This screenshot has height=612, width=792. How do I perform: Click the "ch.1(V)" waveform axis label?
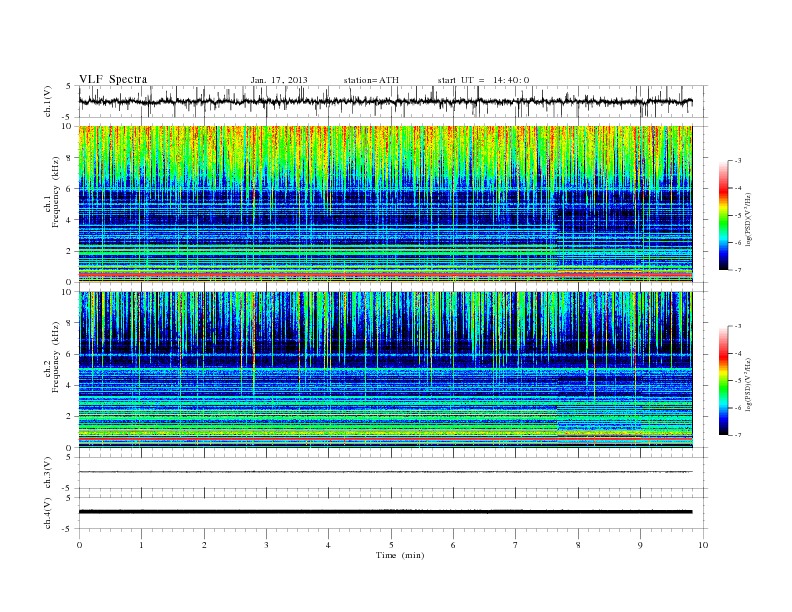click(x=48, y=100)
